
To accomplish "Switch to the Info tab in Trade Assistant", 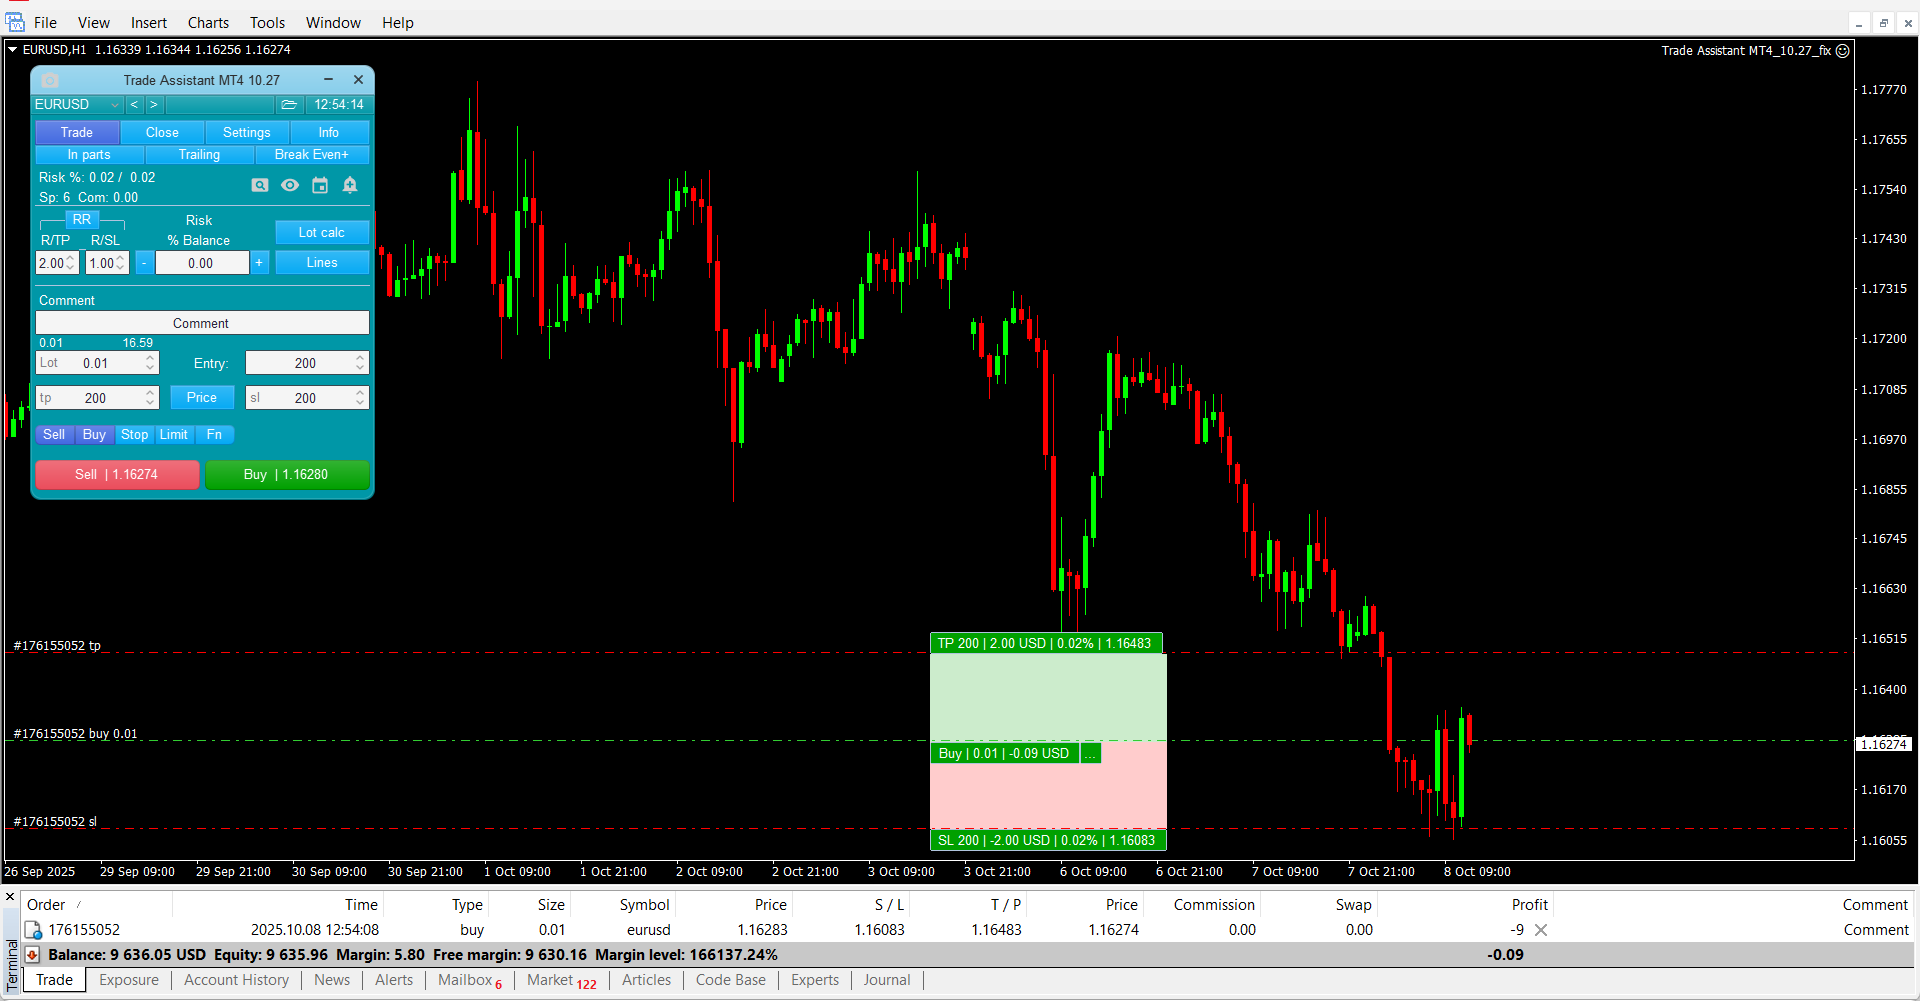I will pos(329,133).
